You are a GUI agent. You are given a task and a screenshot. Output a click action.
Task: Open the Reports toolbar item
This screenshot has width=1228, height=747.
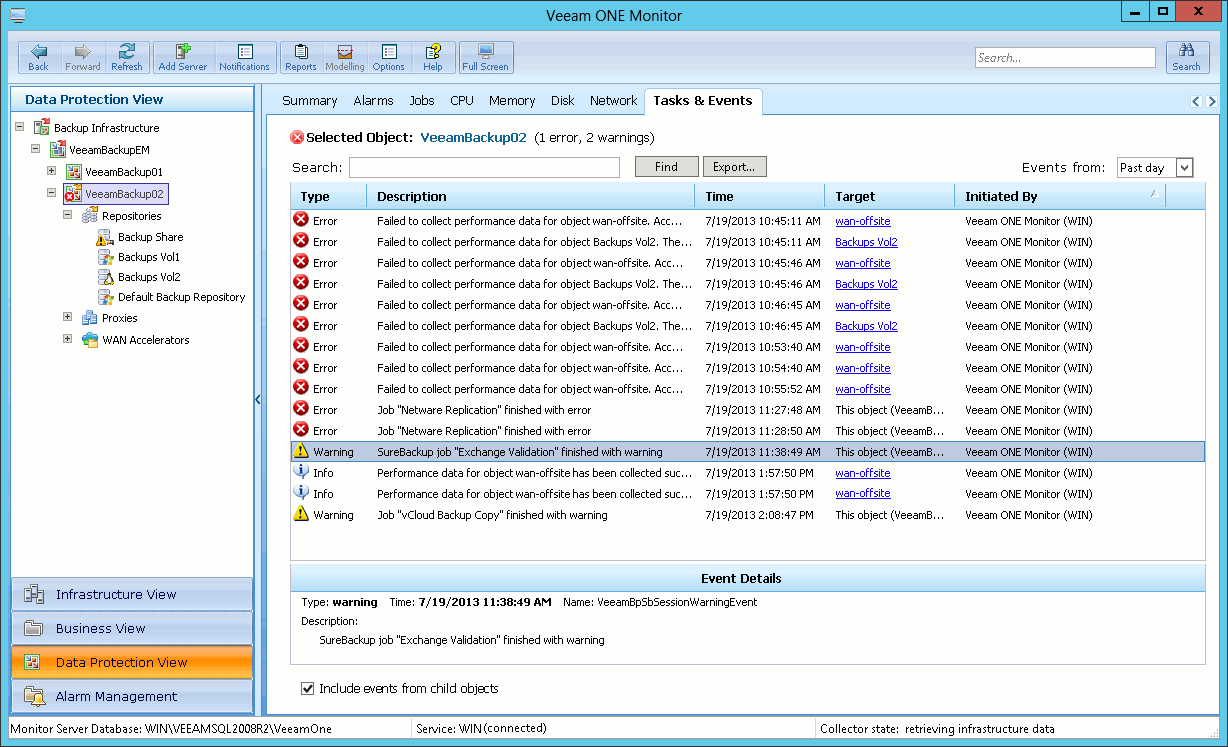tap(301, 57)
